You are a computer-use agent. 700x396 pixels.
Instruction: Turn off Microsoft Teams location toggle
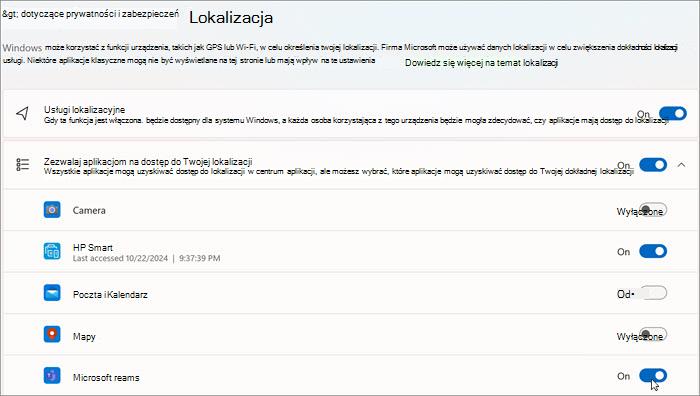click(x=653, y=376)
